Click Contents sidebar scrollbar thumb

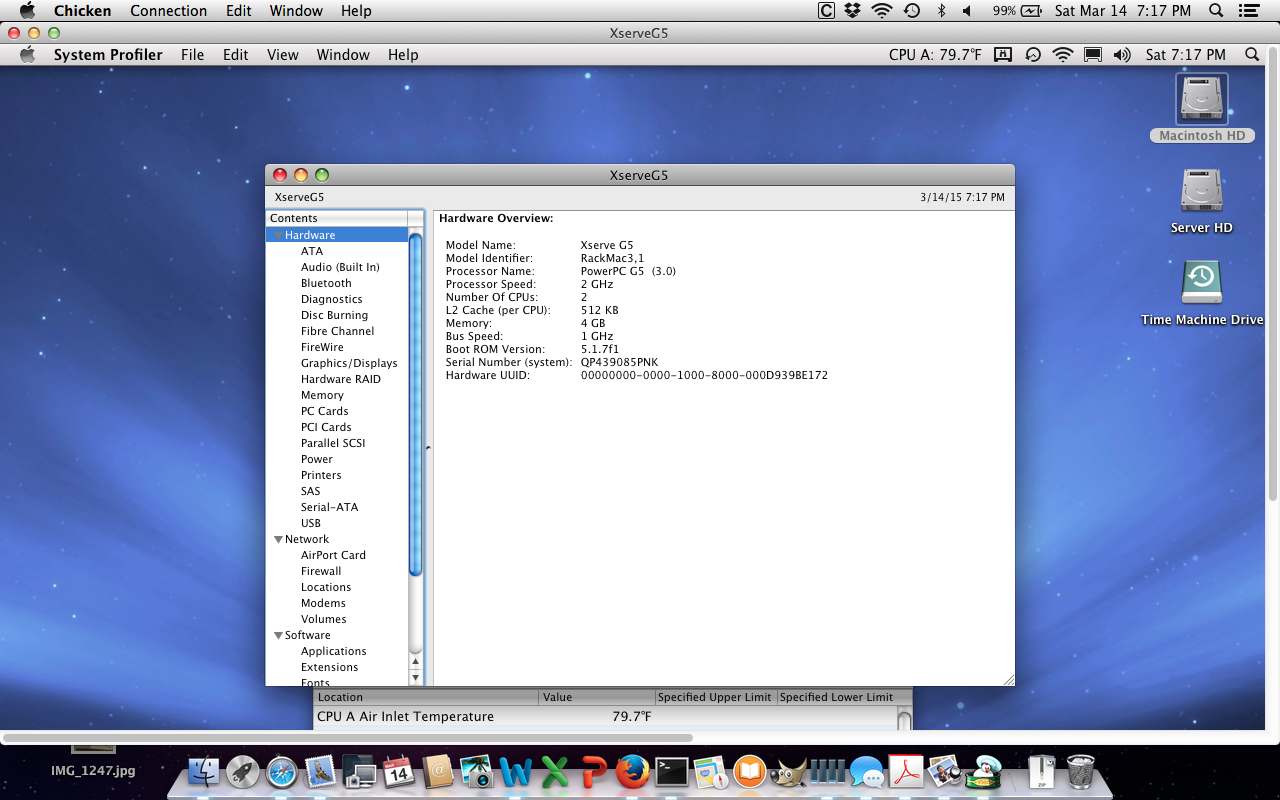416,404
